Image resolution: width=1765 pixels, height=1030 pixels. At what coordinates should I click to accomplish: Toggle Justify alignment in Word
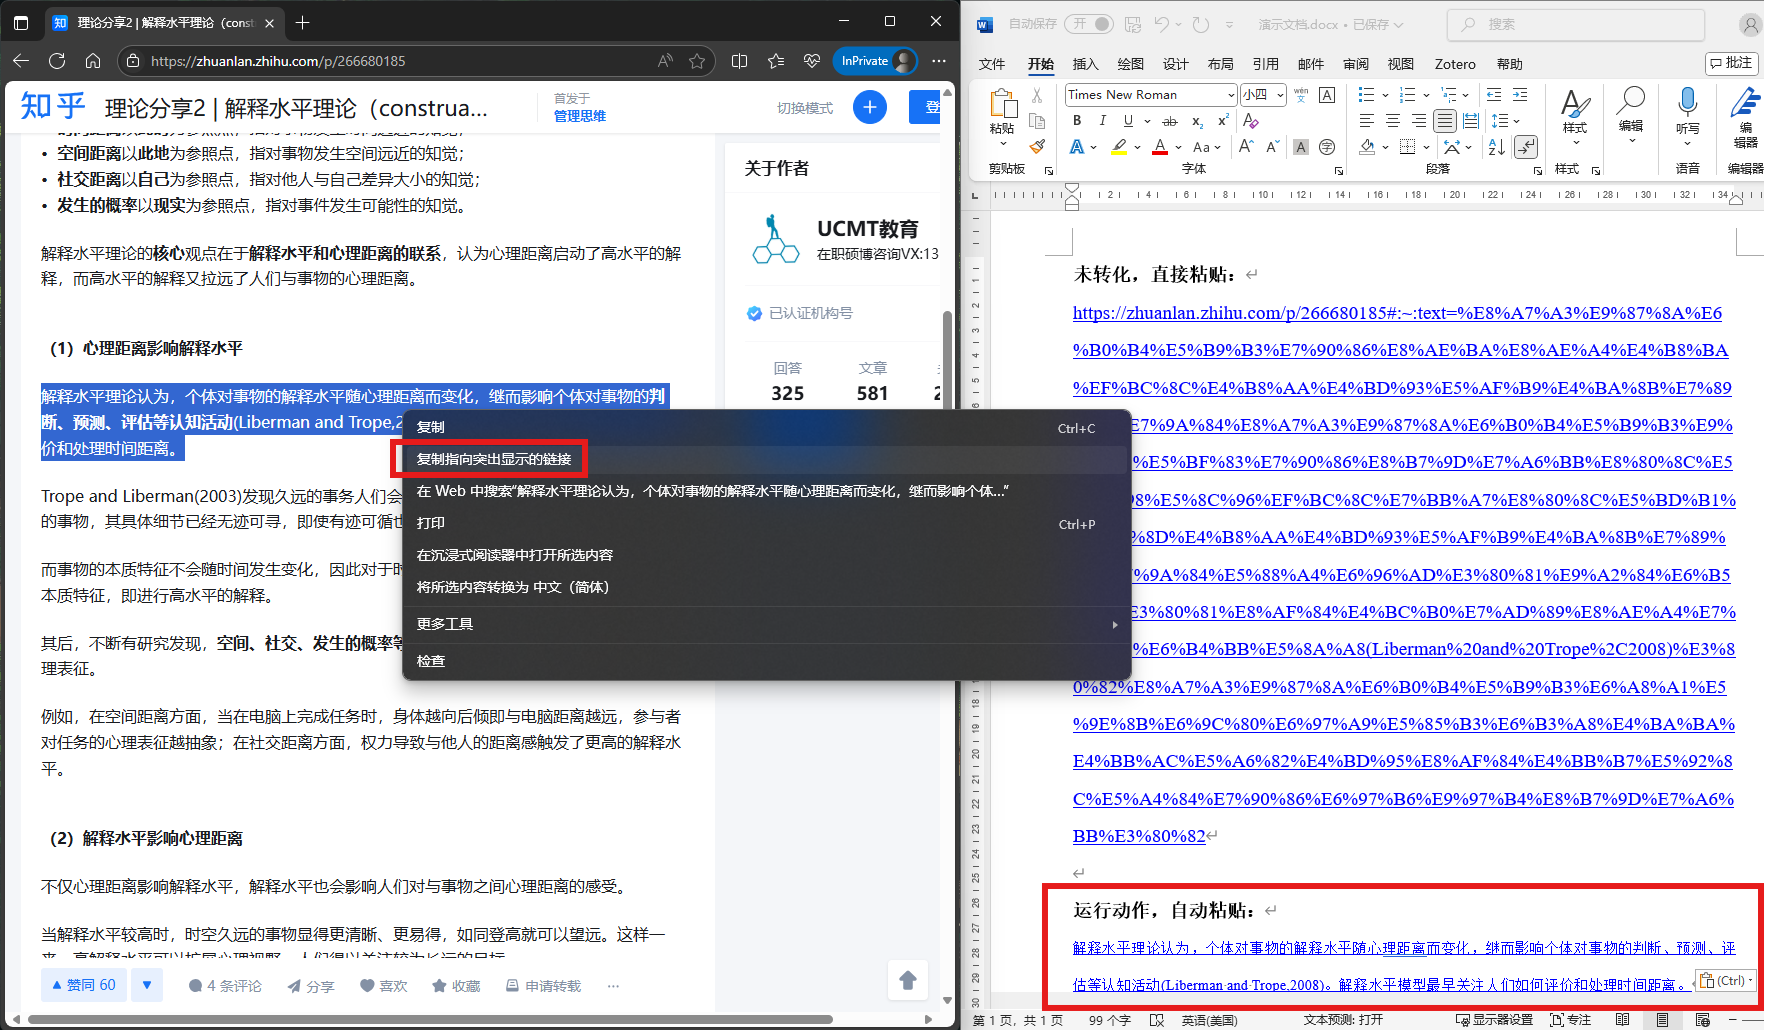pyautogui.click(x=1445, y=121)
